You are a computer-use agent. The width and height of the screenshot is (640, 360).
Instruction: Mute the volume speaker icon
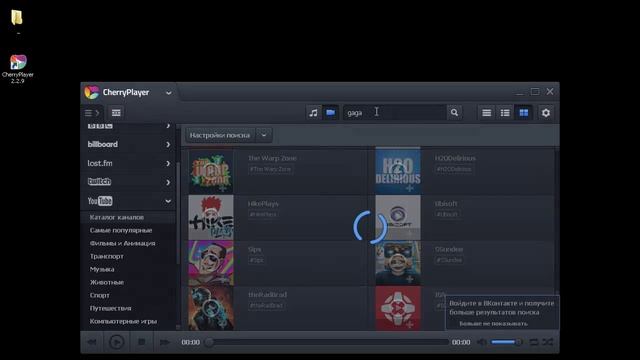[x=482, y=342]
